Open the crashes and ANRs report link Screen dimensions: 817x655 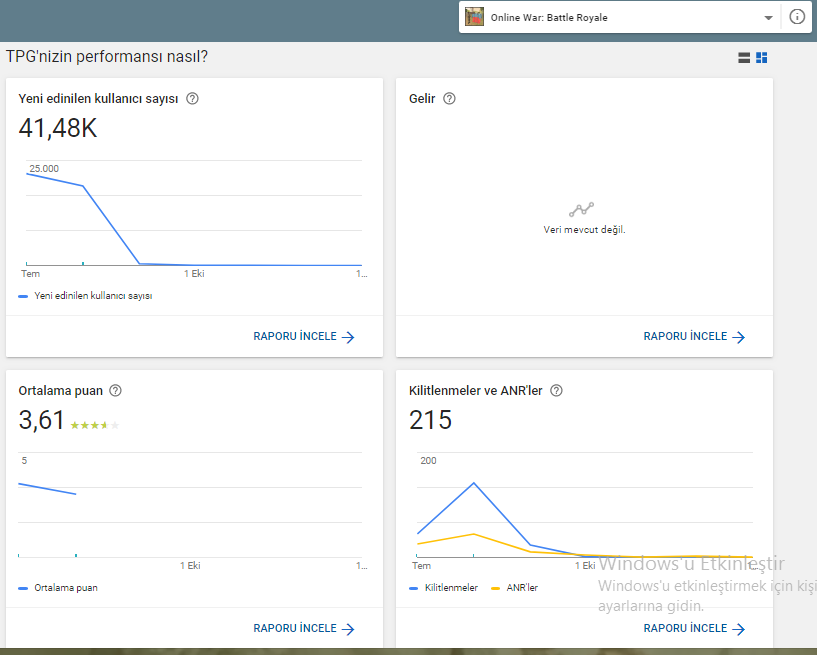(x=694, y=628)
